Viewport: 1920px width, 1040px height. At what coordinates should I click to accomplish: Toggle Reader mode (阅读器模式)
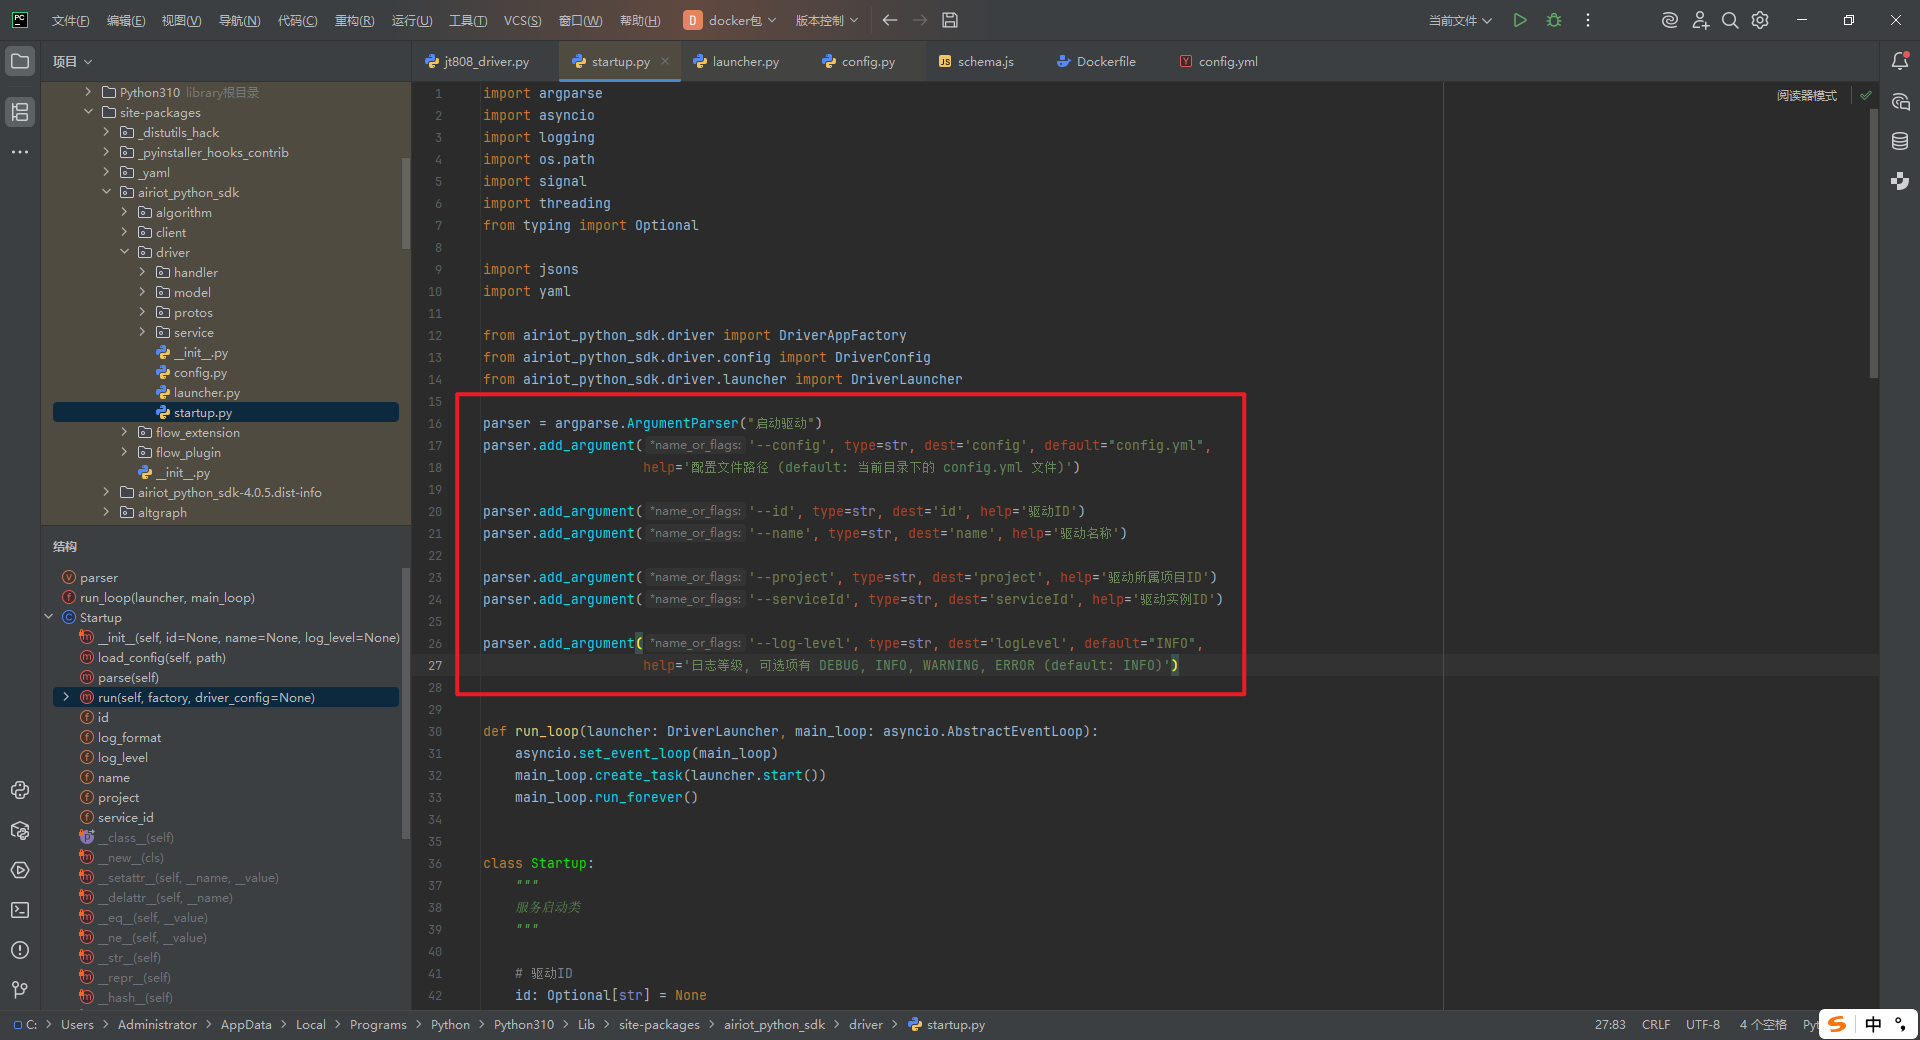tap(1807, 95)
